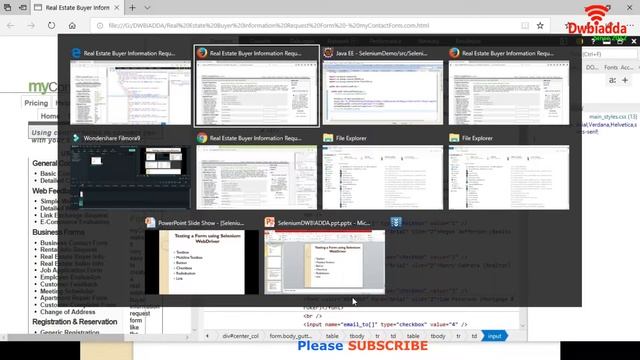
Task: Switch to Edge Real Estate window thumbnail
Action: [130, 93]
